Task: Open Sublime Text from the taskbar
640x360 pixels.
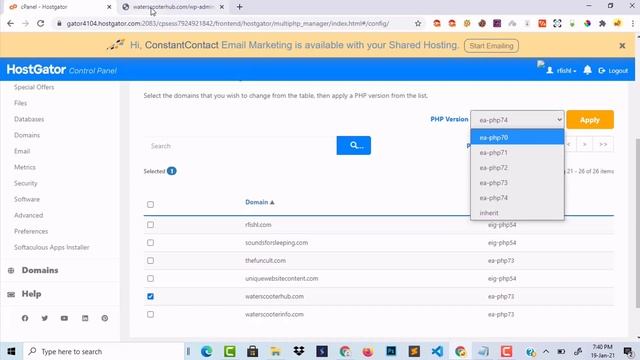Action: 414,351
